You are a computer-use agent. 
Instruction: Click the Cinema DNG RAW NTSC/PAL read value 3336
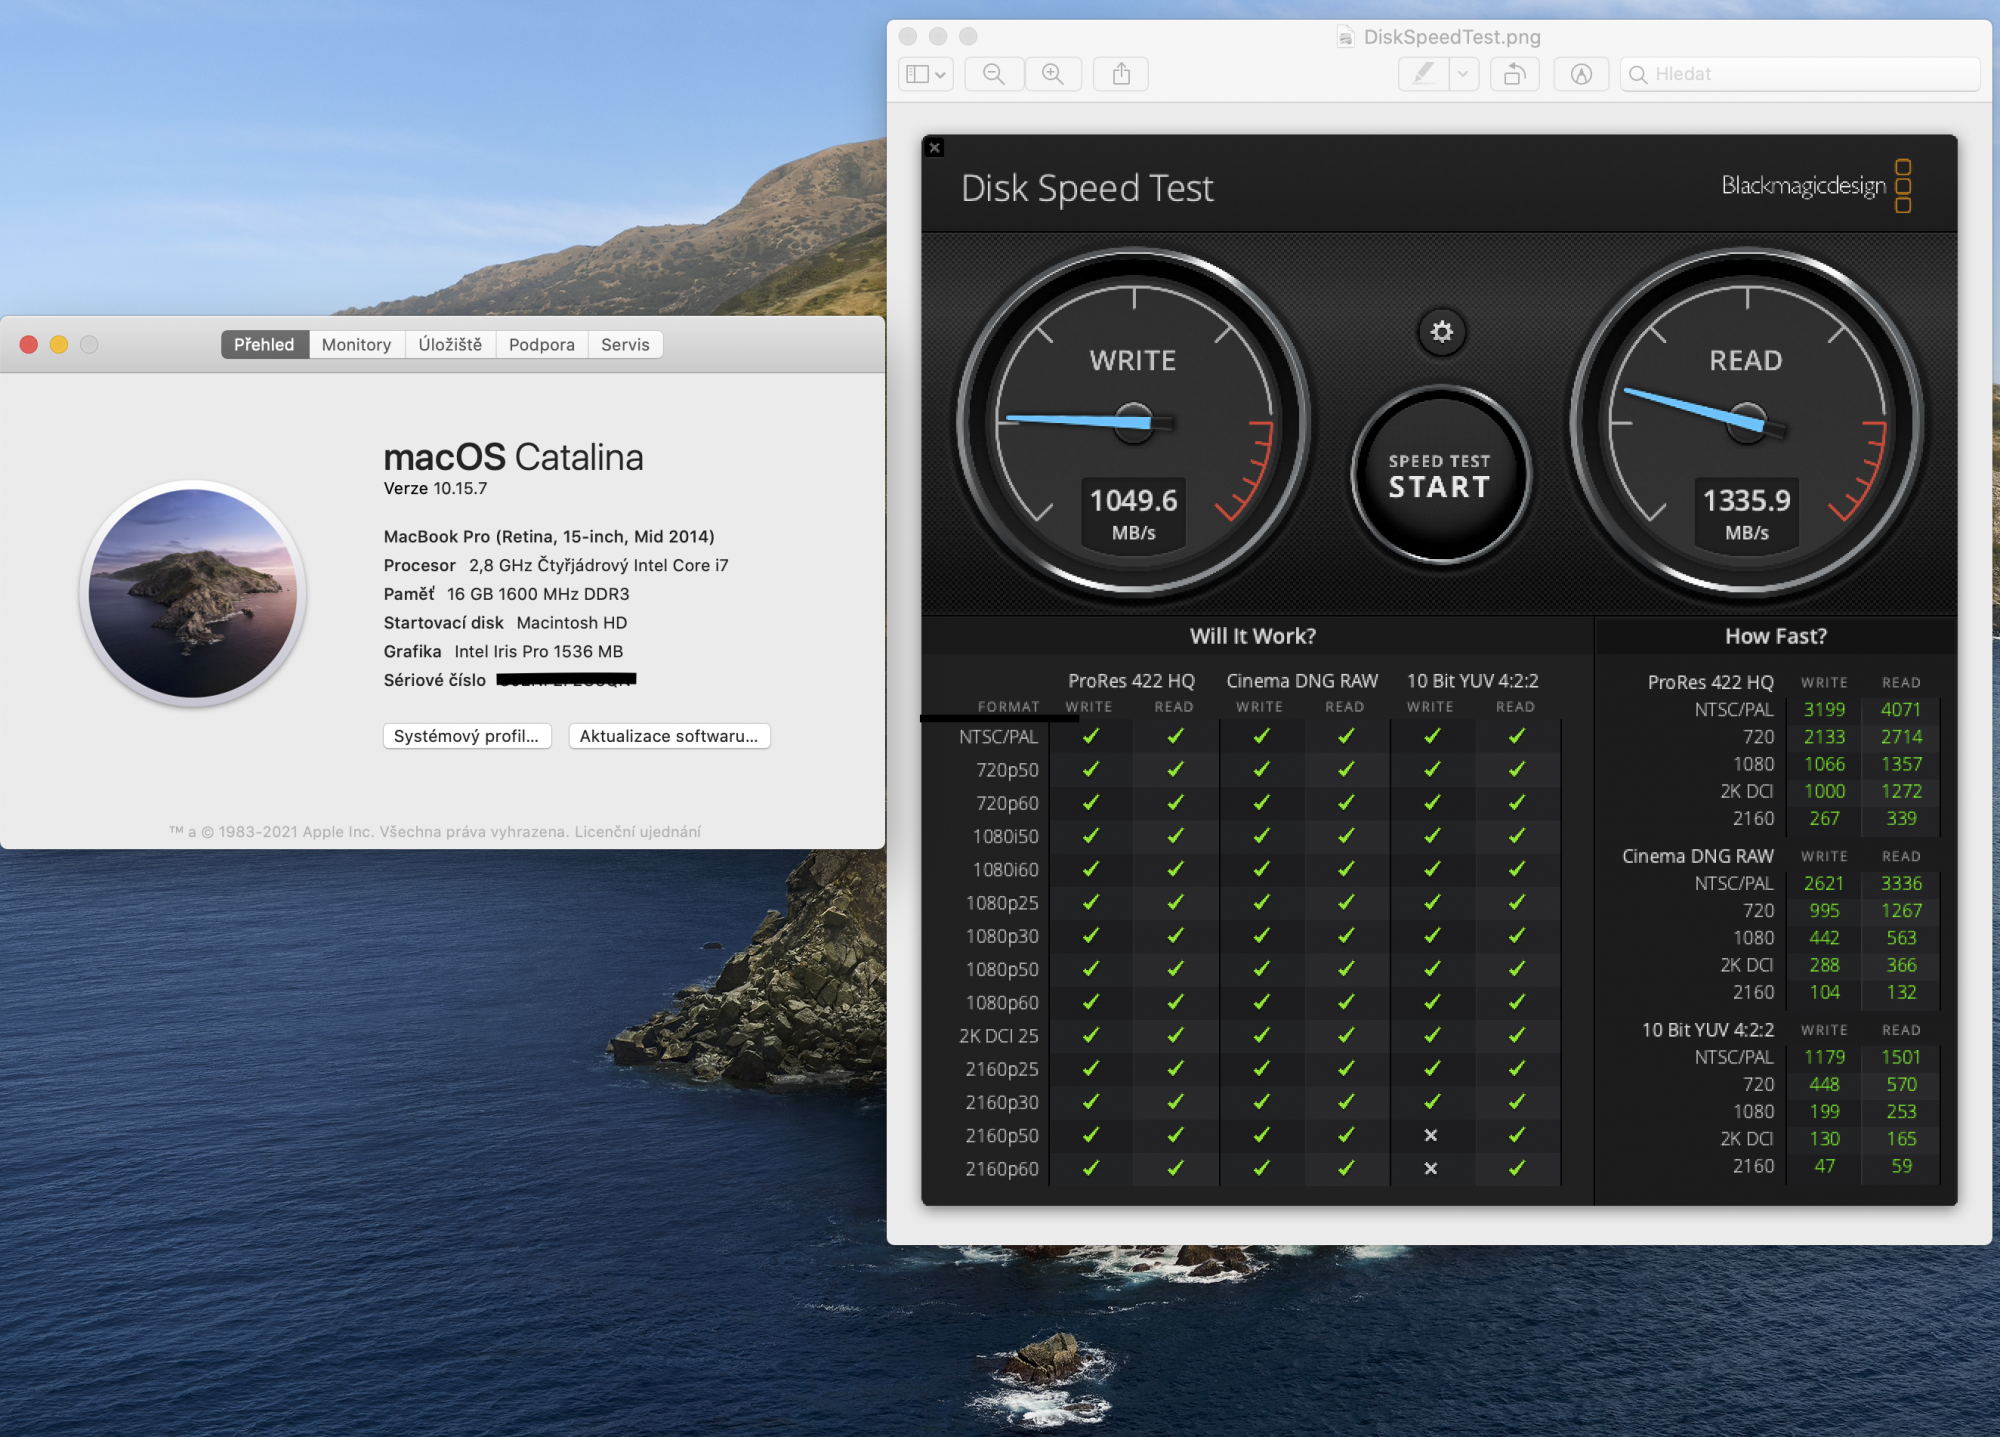1901,883
